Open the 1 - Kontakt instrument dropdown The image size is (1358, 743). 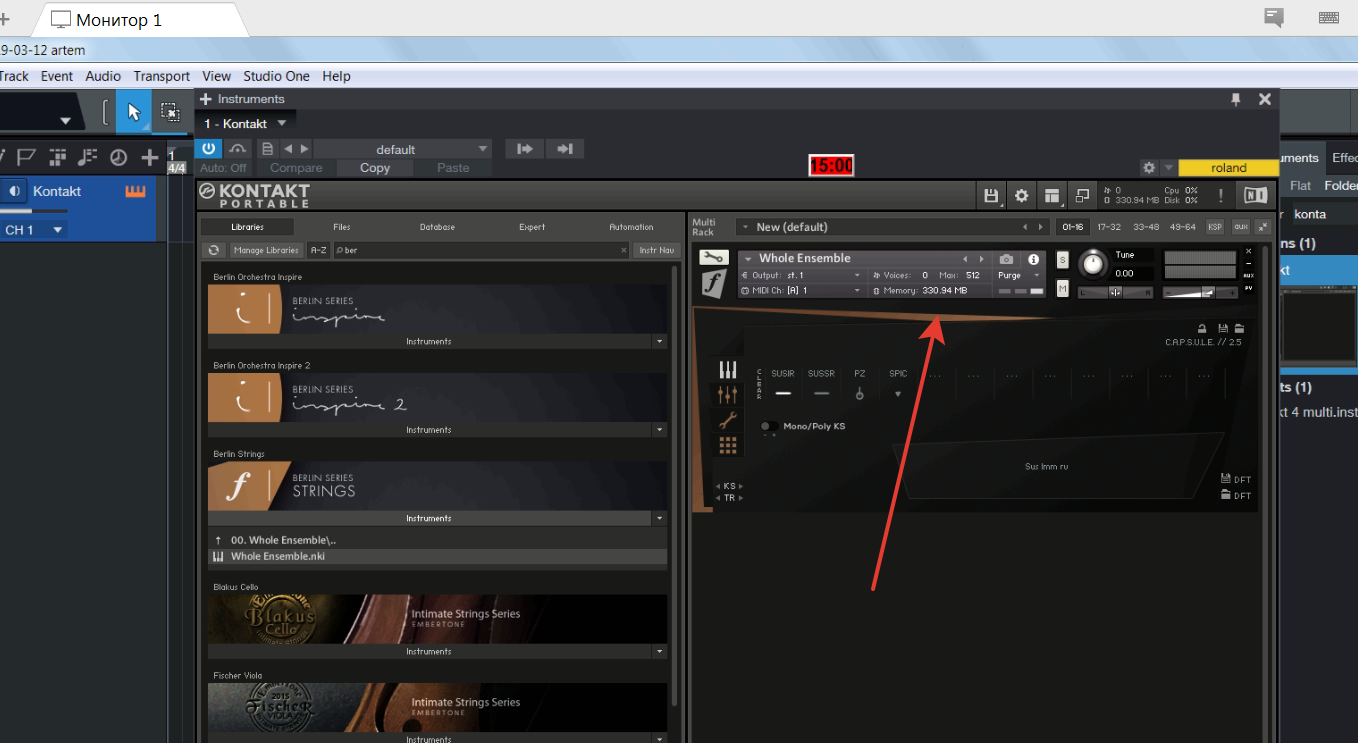pyautogui.click(x=282, y=124)
